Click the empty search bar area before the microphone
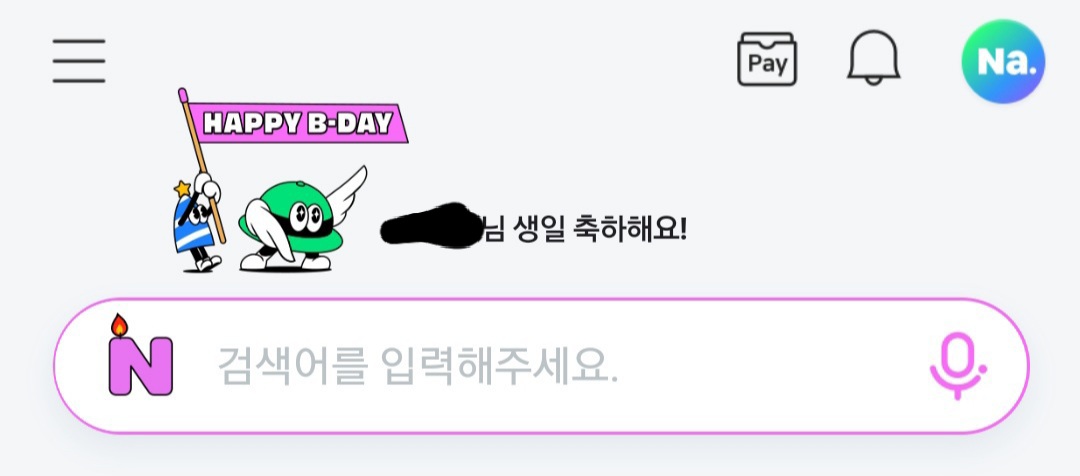1080x476 pixels. pos(771,366)
